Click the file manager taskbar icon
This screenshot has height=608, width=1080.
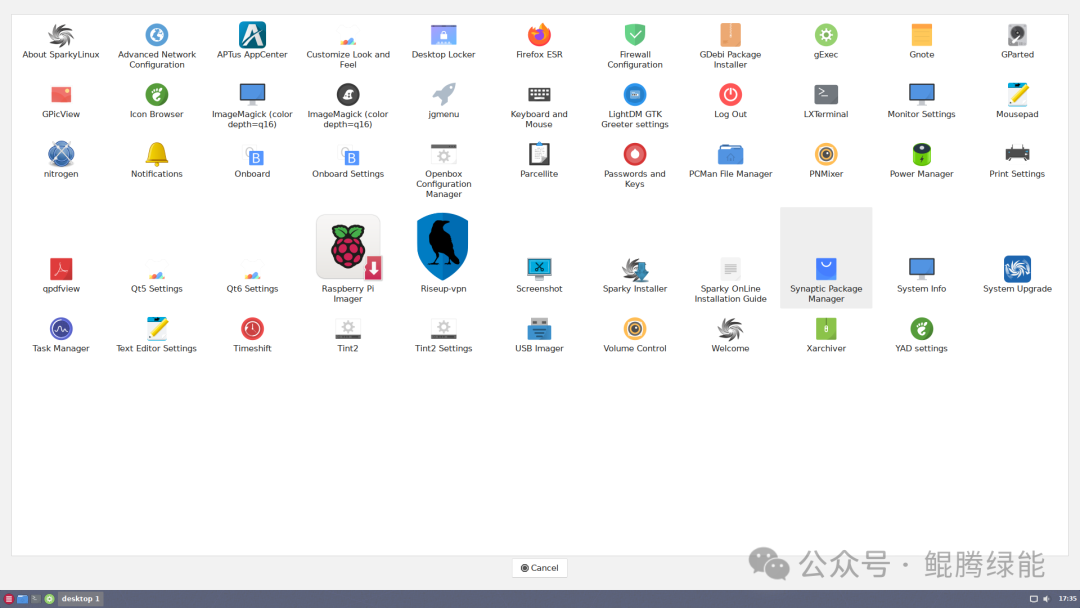click(x=22, y=599)
